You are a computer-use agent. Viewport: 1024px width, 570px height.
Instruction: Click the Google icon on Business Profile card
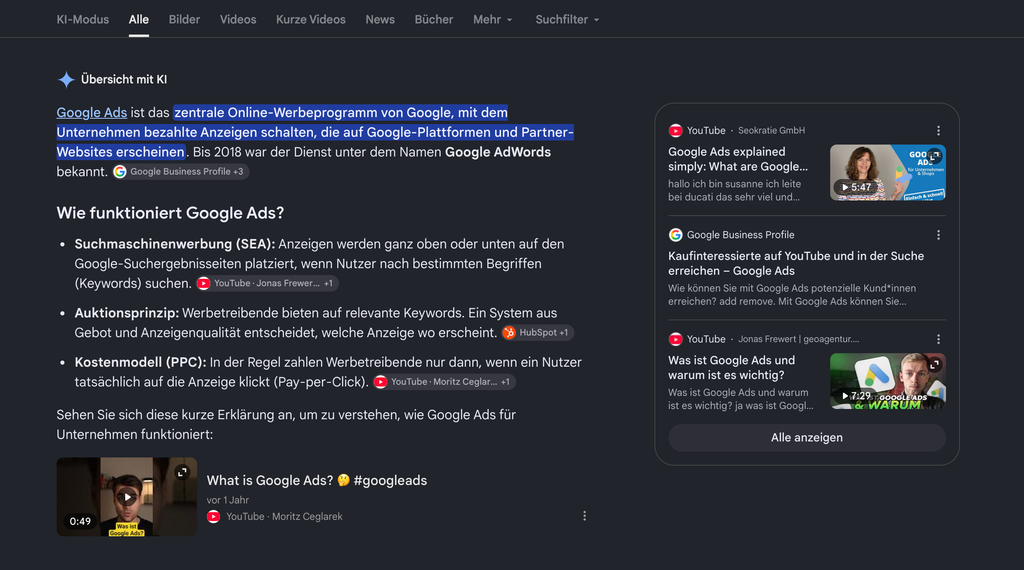pos(676,235)
